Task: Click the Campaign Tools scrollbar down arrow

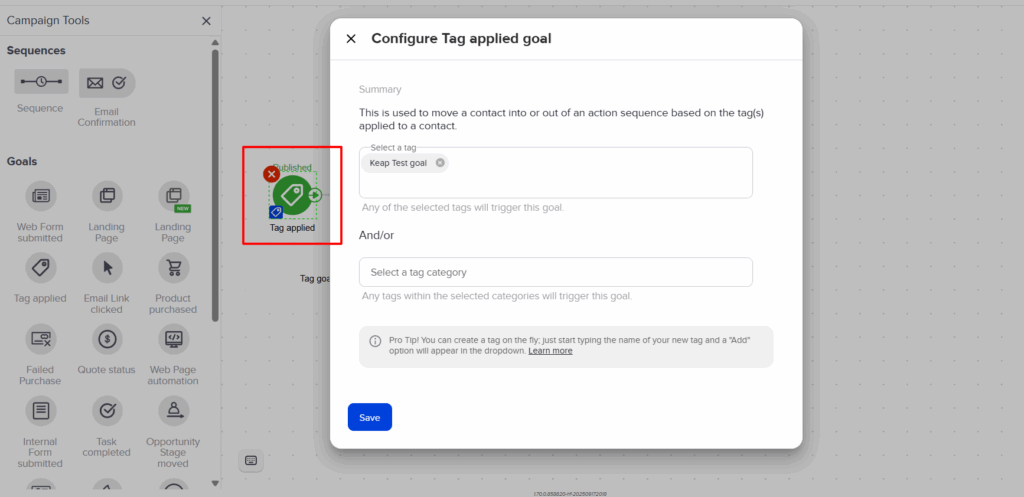Action: pyautogui.click(x=216, y=483)
